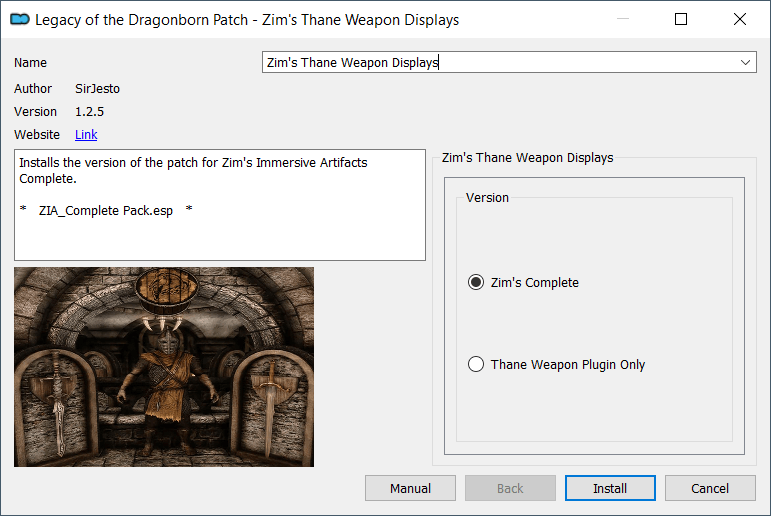Open the Website Link

[86, 135]
